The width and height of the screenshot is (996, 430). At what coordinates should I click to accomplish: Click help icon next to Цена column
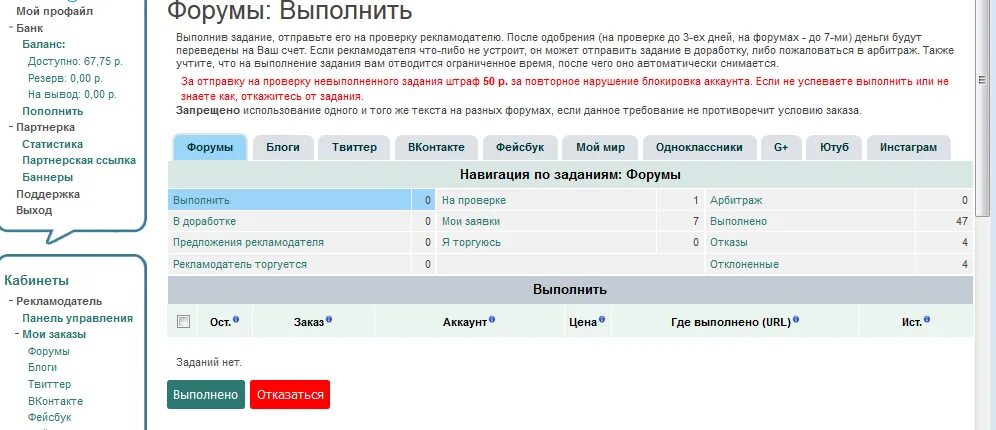[602, 319]
